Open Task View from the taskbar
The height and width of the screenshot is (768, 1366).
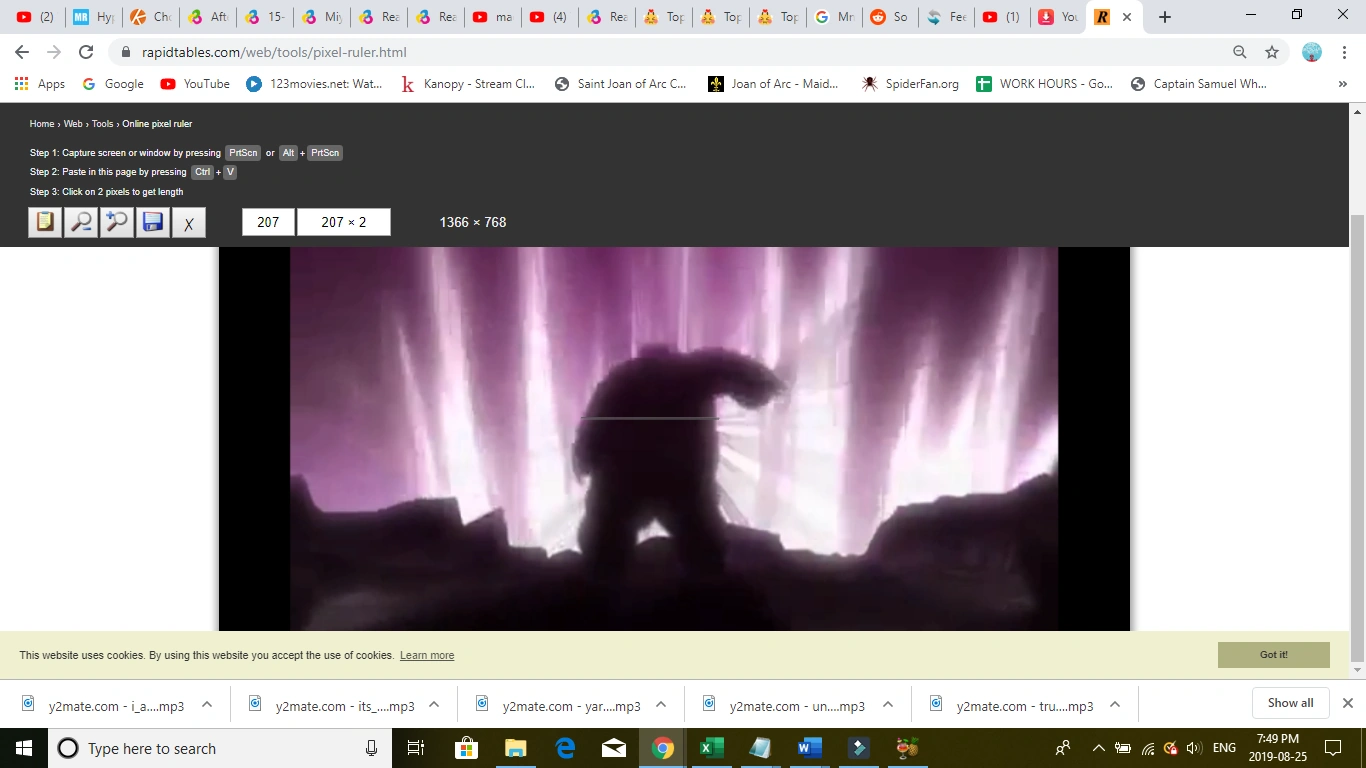coord(416,748)
